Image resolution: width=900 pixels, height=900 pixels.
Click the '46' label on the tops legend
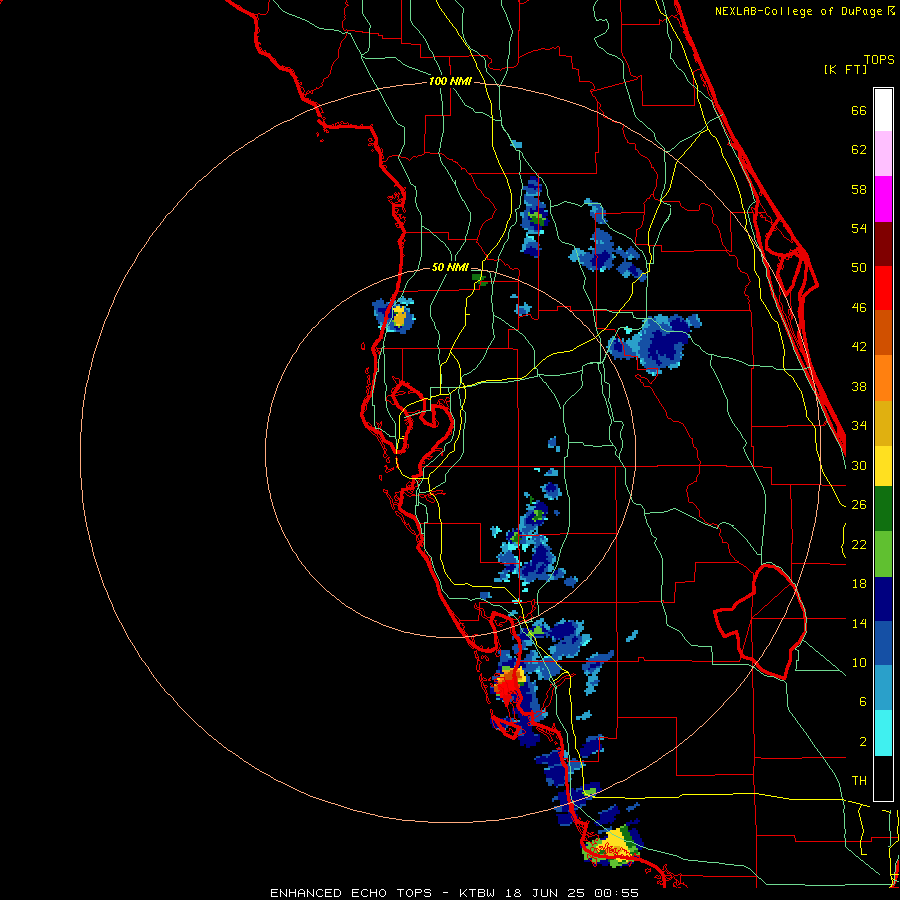859,308
